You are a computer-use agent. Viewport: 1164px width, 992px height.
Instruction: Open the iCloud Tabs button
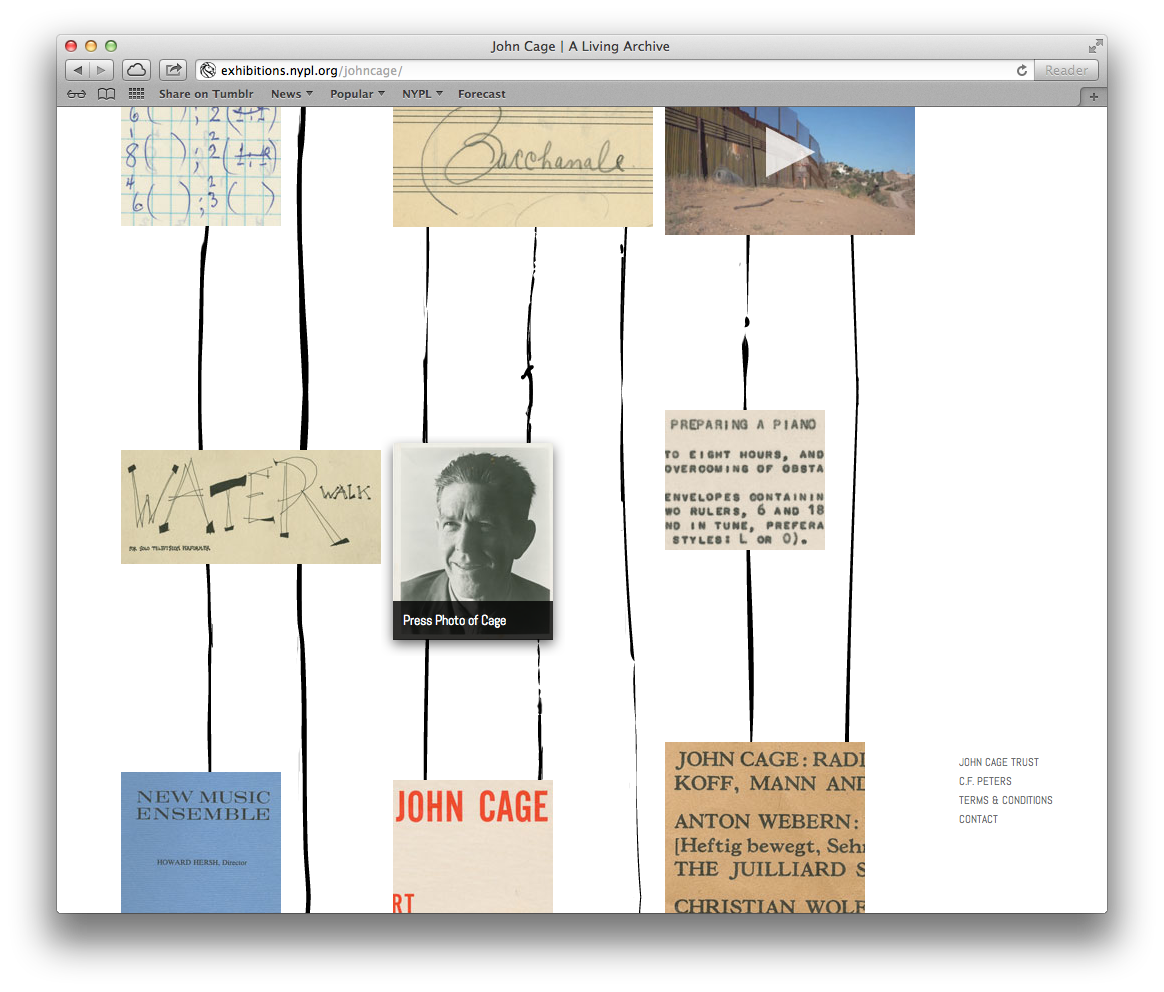point(137,70)
